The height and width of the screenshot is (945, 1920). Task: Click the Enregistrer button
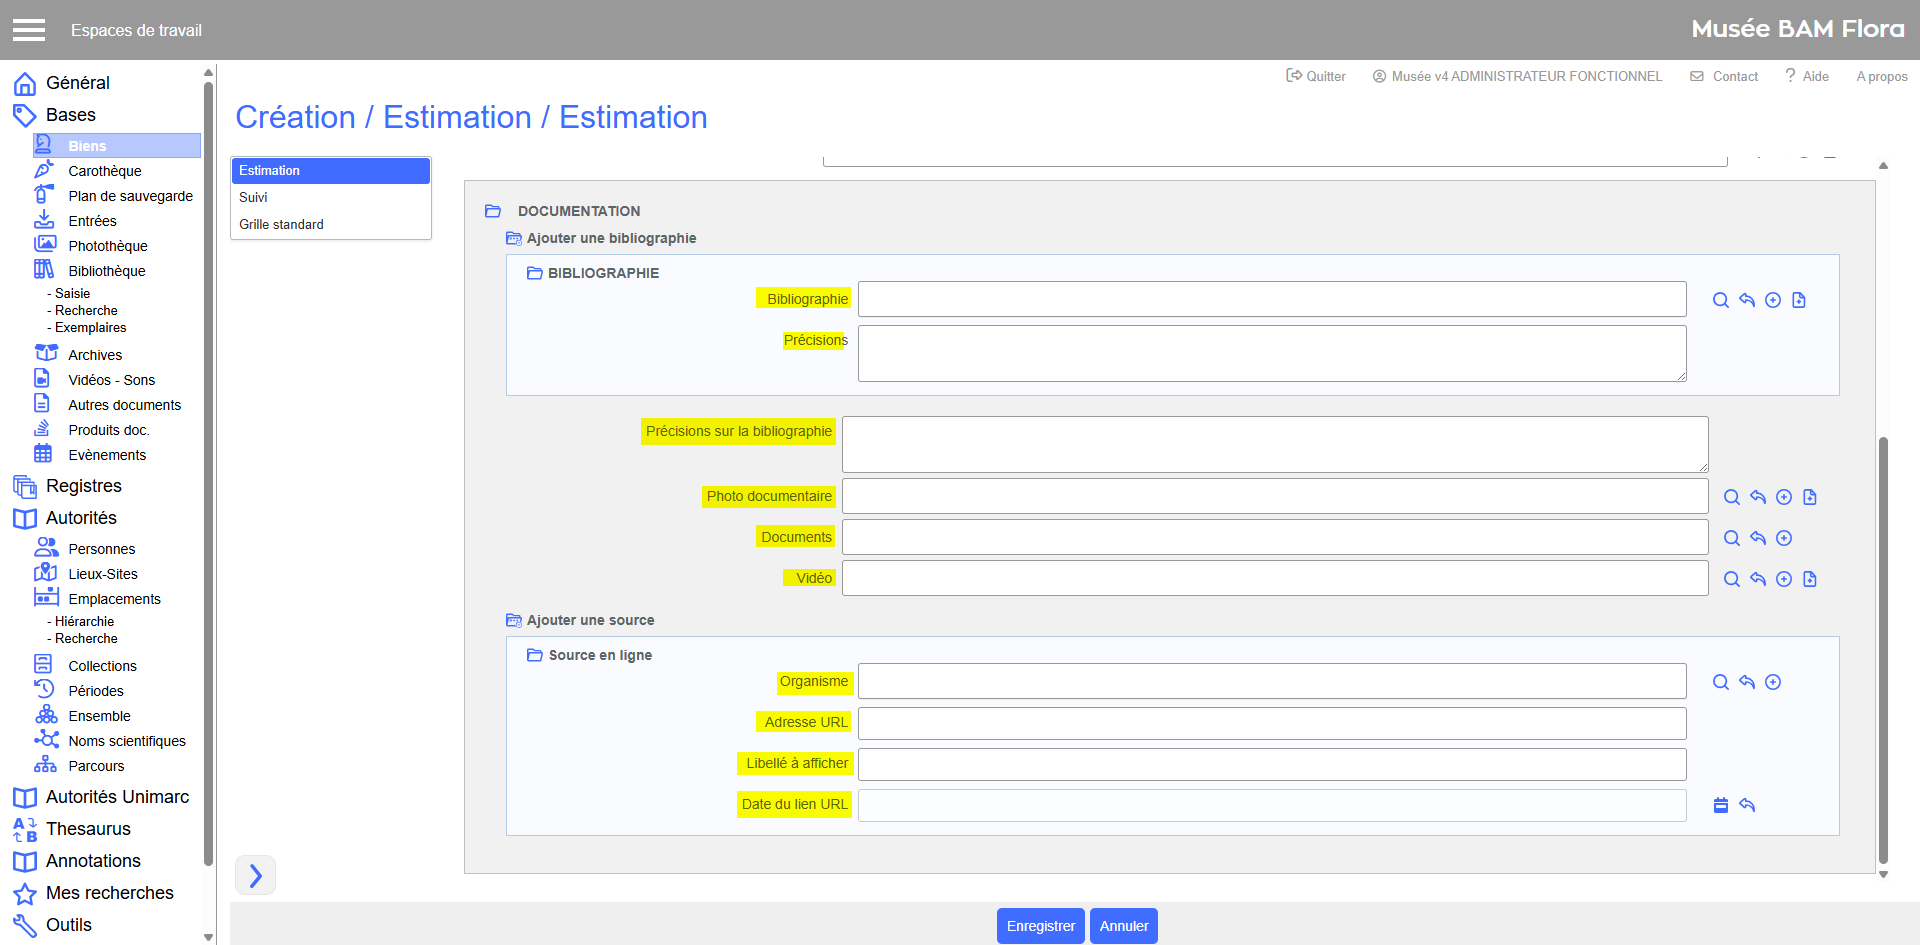[1040, 926]
